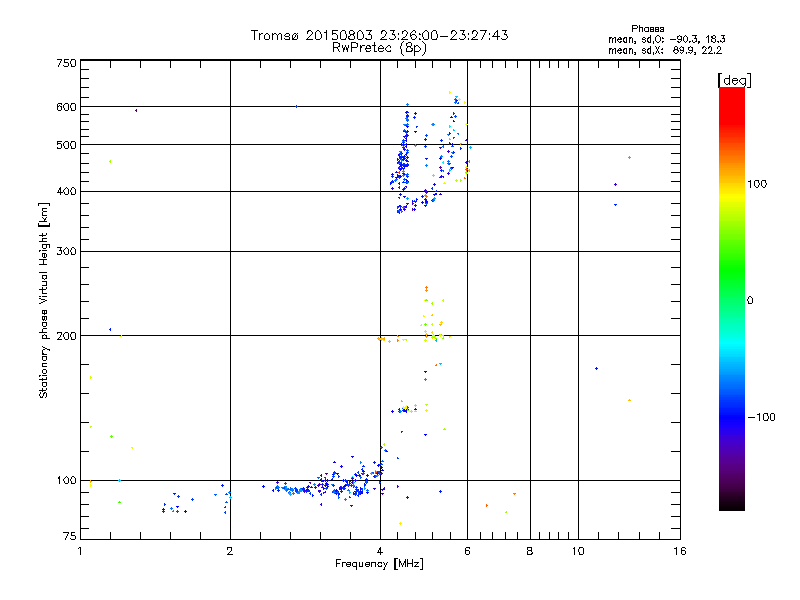Screen dimensions: 800x600
Task: Click the y-axis tick label '500'
Action: pyautogui.click(x=66, y=145)
